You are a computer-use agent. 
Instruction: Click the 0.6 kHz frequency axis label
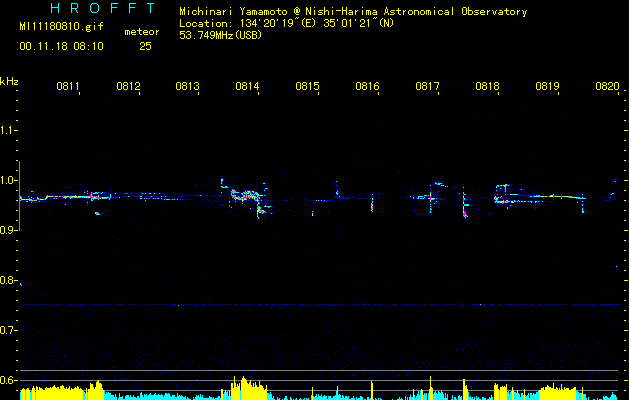point(8,380)
